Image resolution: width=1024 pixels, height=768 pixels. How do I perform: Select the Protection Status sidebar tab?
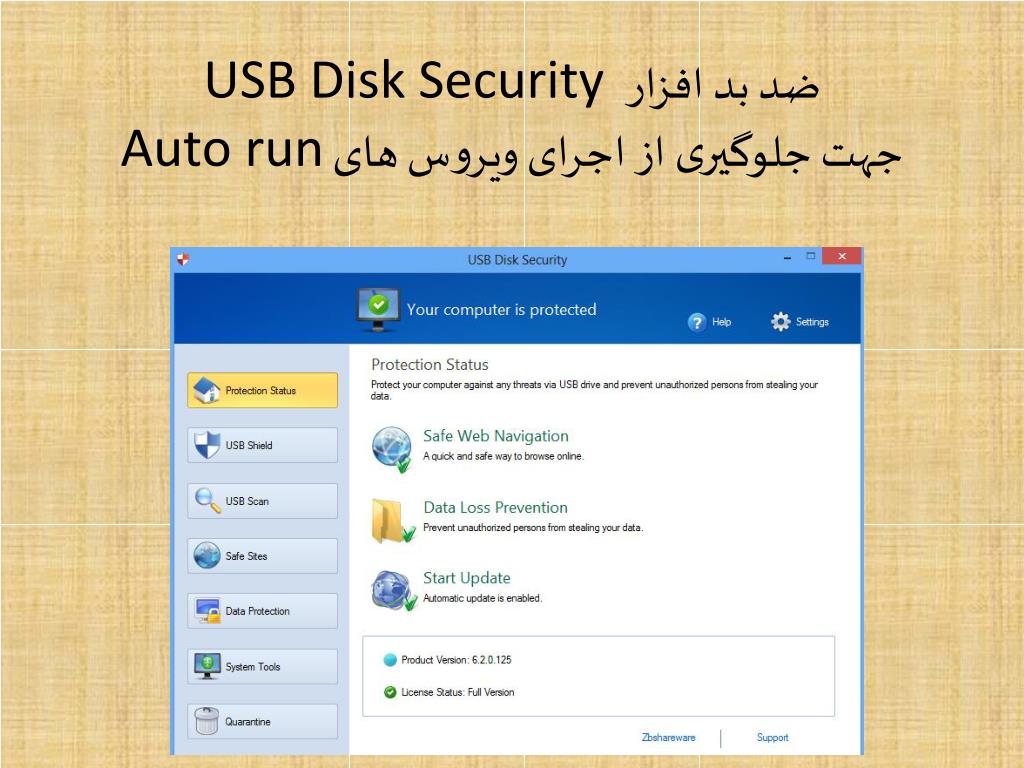263,390
